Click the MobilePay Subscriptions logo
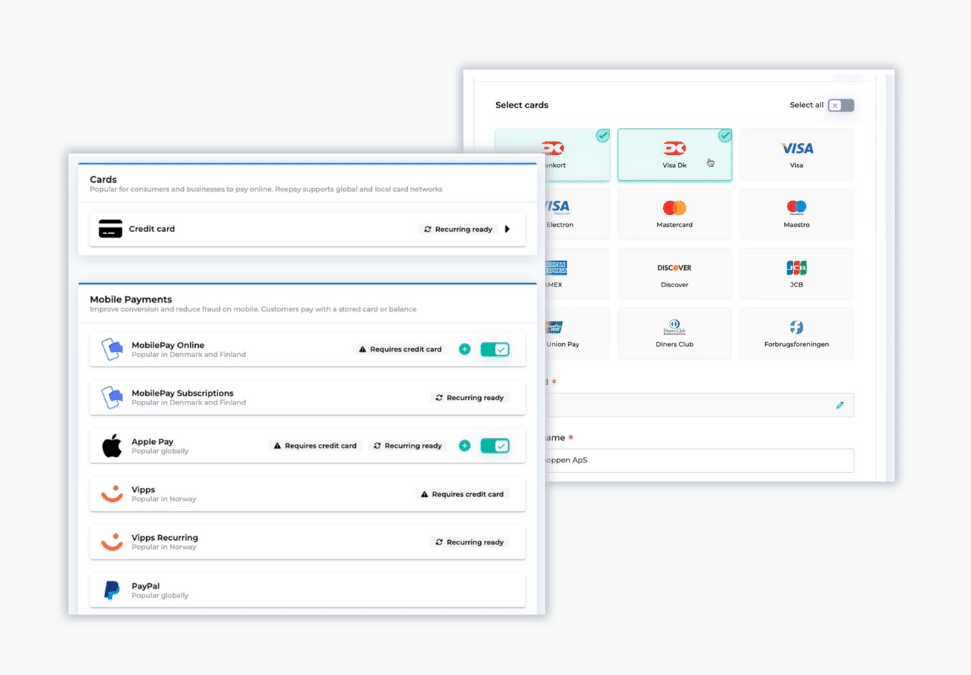Viewport: 971px width, 675px height. tap(112, 398)
